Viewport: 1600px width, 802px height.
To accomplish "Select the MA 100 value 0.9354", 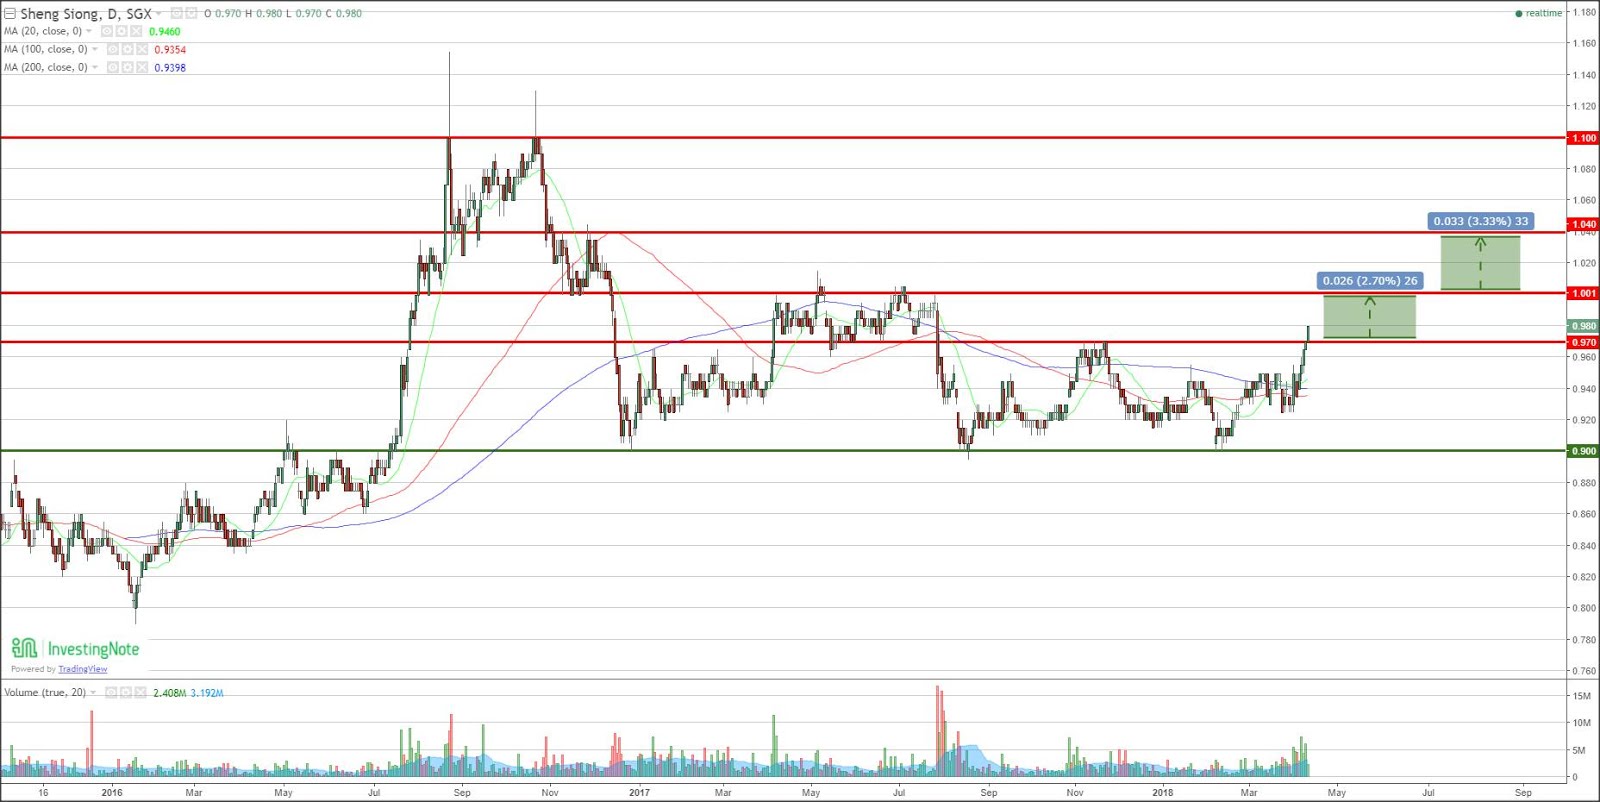I will pos(170,50).
